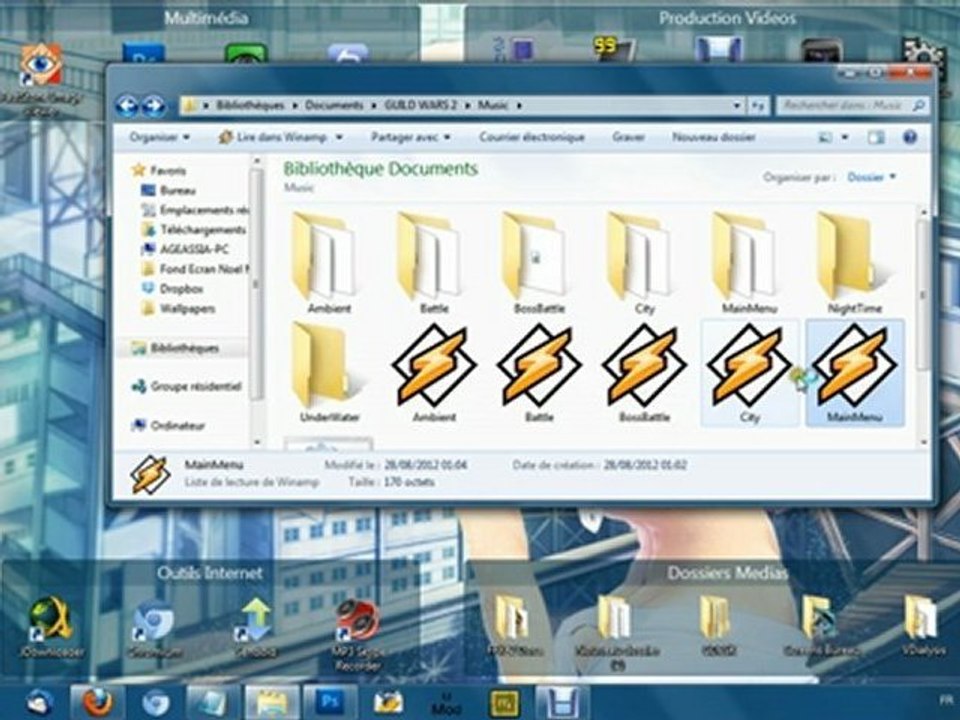Click the Nouveau dossier button
The height and width of the screenshot is (720, 960).
tap(714, 137)
